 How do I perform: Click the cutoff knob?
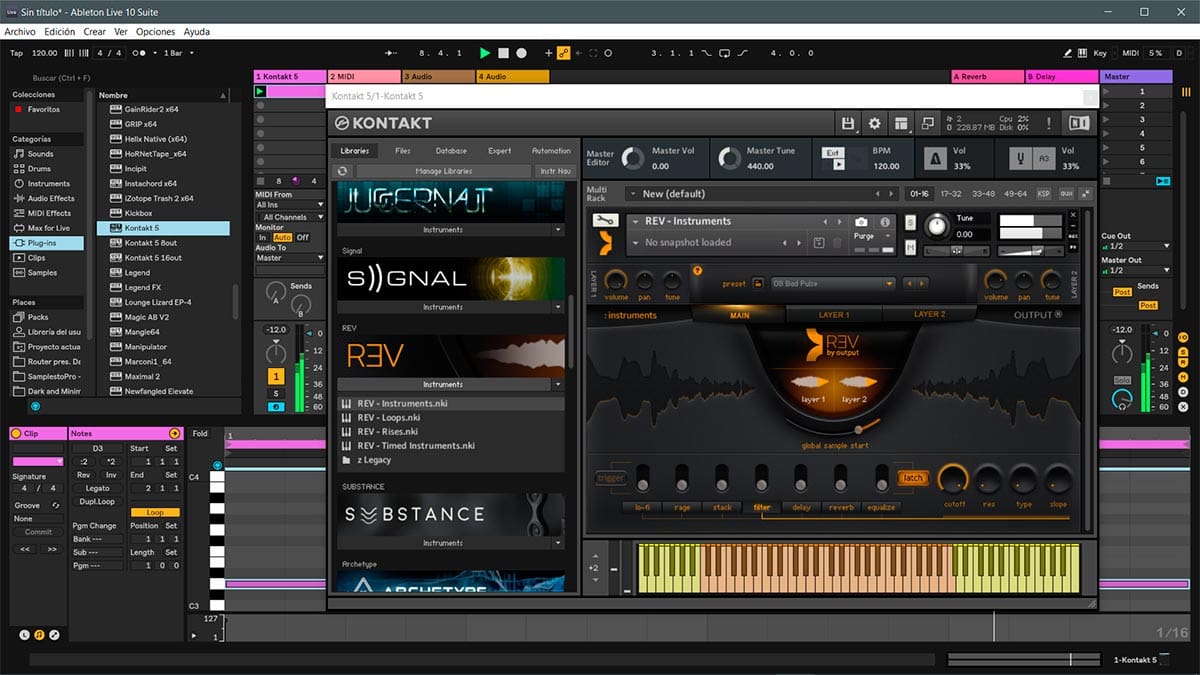(954, 479)
